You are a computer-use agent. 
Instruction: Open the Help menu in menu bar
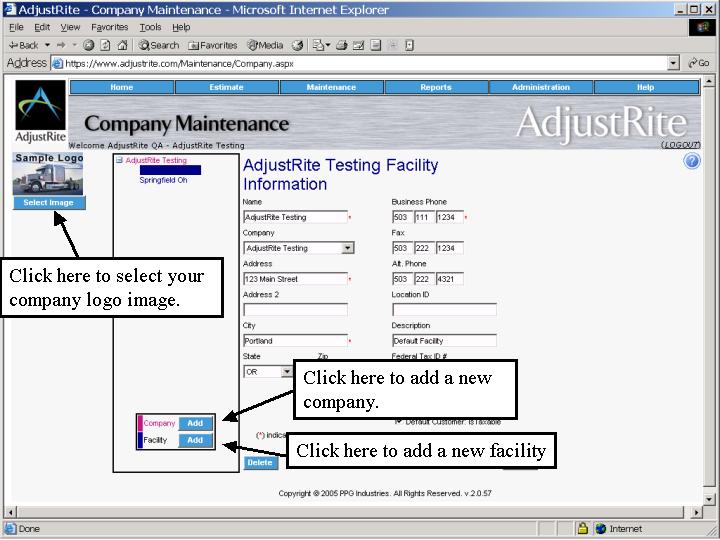(181, 27)
